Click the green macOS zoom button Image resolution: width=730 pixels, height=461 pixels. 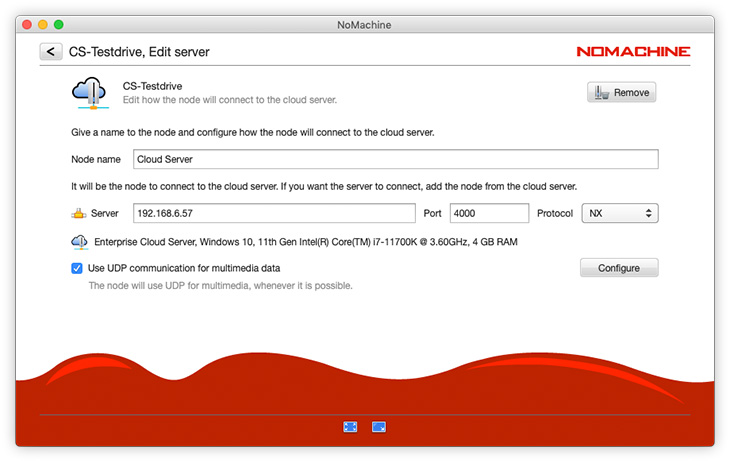pyautogui.click(x=58, y=23)
